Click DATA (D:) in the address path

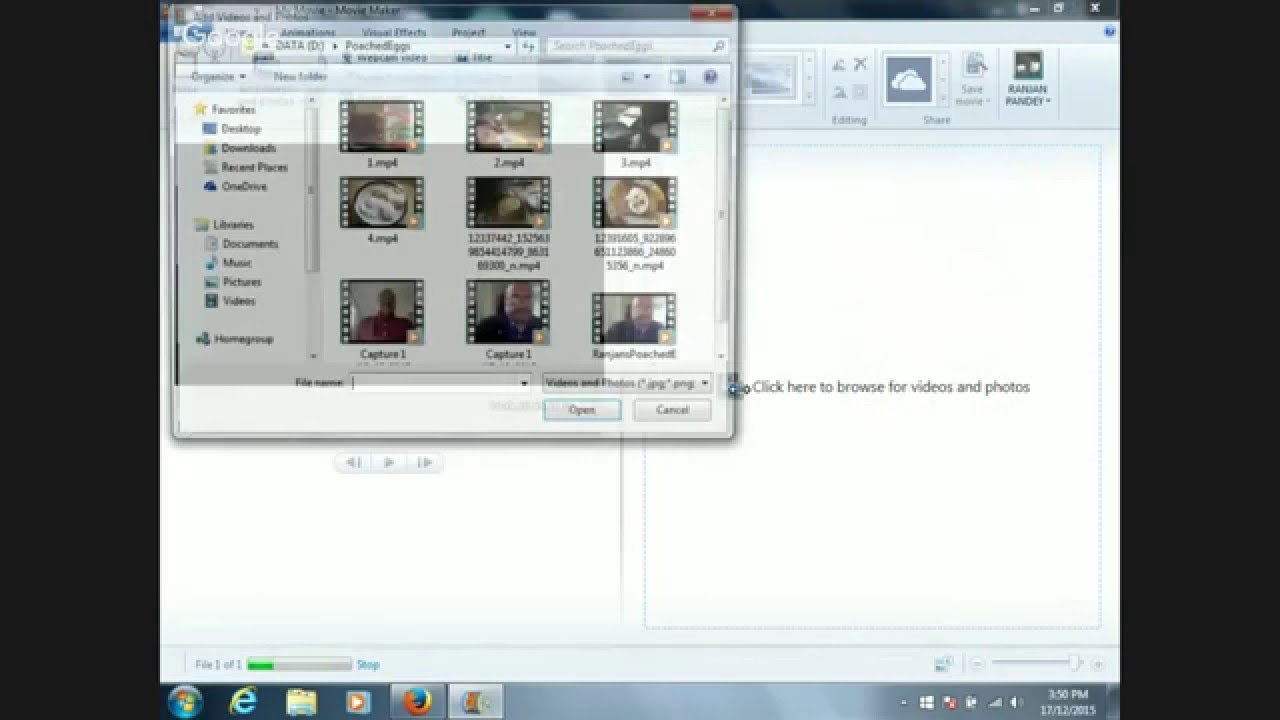click(x=298, y=46)
